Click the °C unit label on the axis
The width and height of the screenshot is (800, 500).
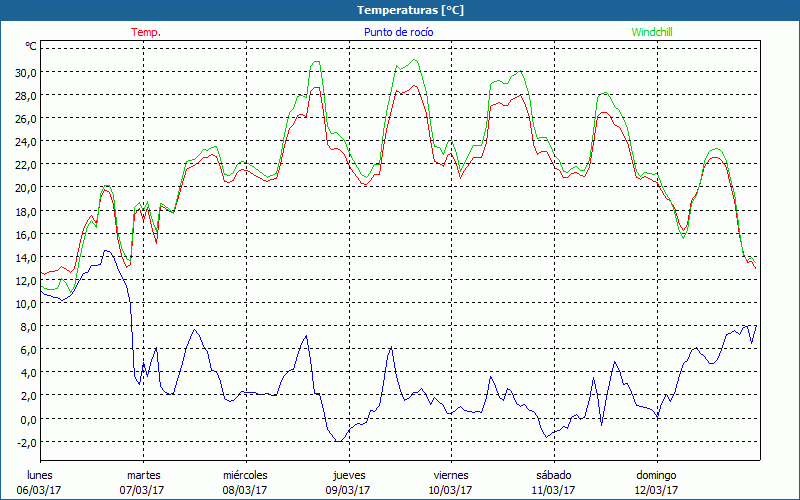[31, 46]
